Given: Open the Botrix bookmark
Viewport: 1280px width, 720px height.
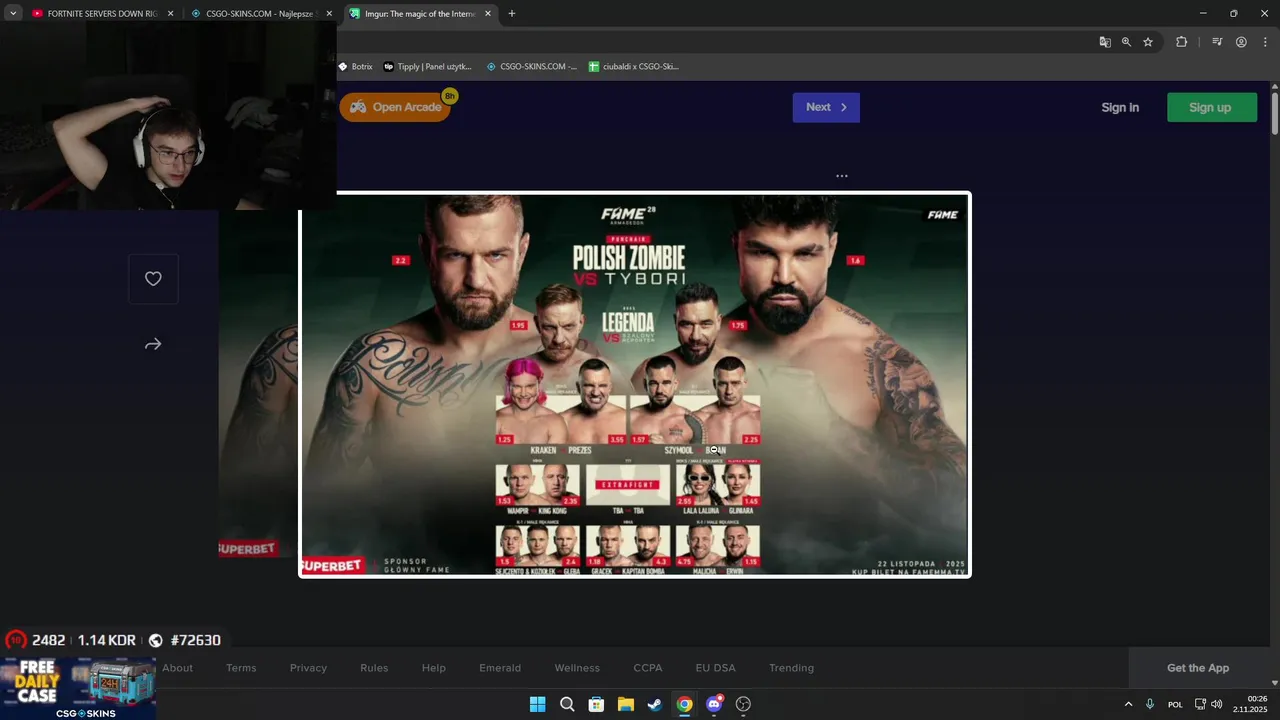Looking at the screenshot, I should [x=355, y=67].
